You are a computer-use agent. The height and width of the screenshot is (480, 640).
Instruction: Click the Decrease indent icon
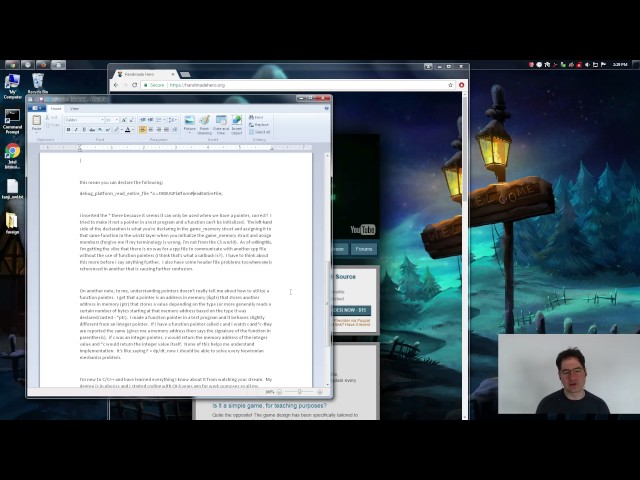(143, 120)
